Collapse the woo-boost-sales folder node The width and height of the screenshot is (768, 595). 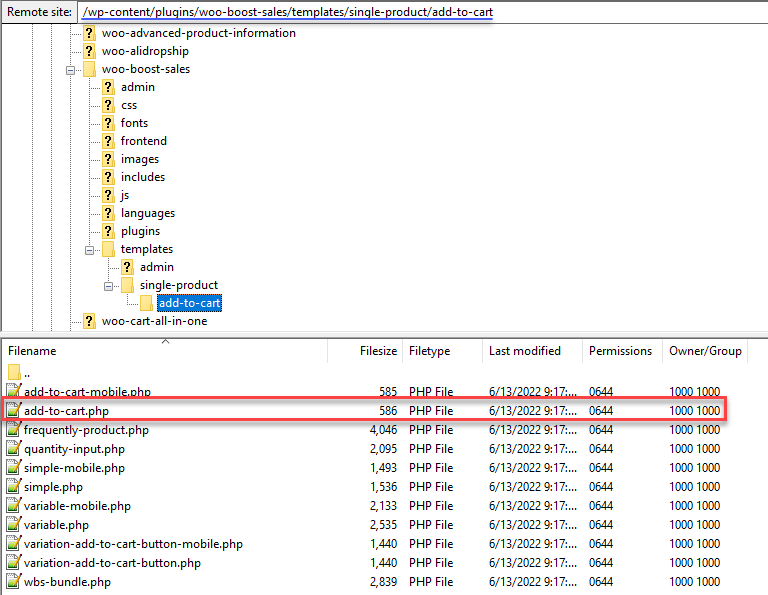(71, 71)
